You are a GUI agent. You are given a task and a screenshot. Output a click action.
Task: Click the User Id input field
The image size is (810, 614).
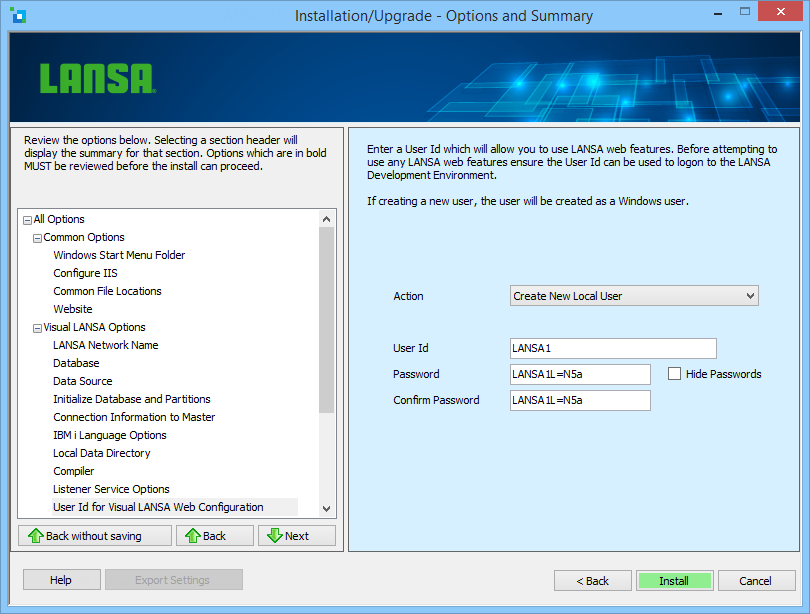pos(613,348)
